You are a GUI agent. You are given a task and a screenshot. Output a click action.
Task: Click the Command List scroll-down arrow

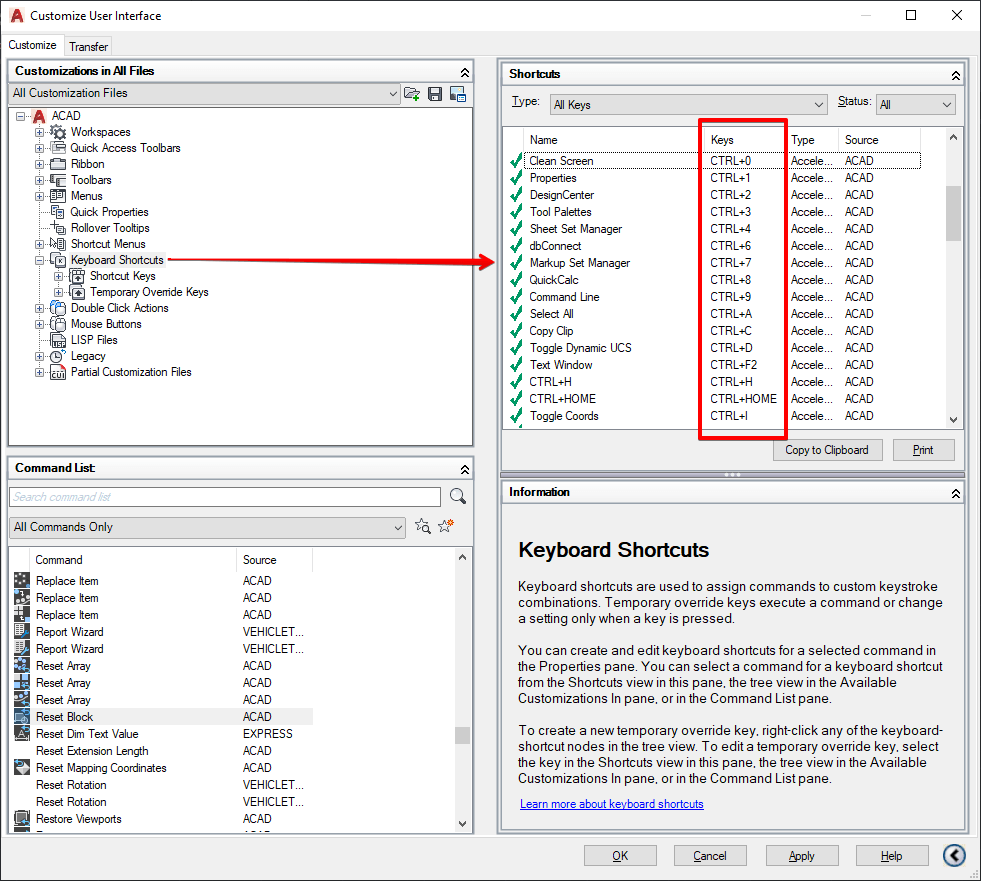point(462,824)
